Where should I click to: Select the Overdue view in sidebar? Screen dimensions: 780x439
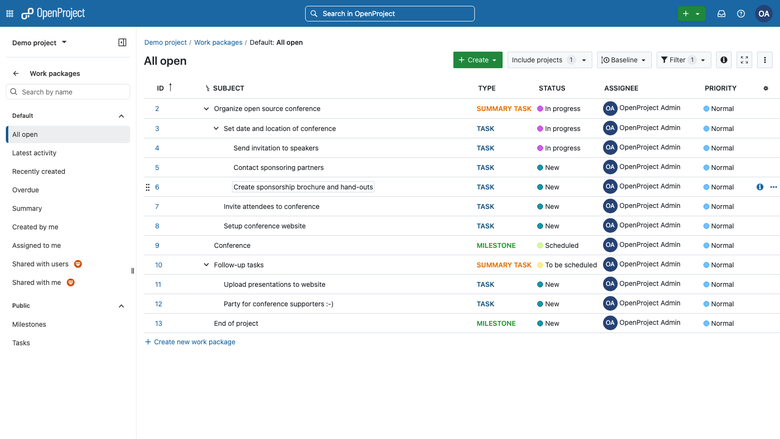tap(25, 190)
